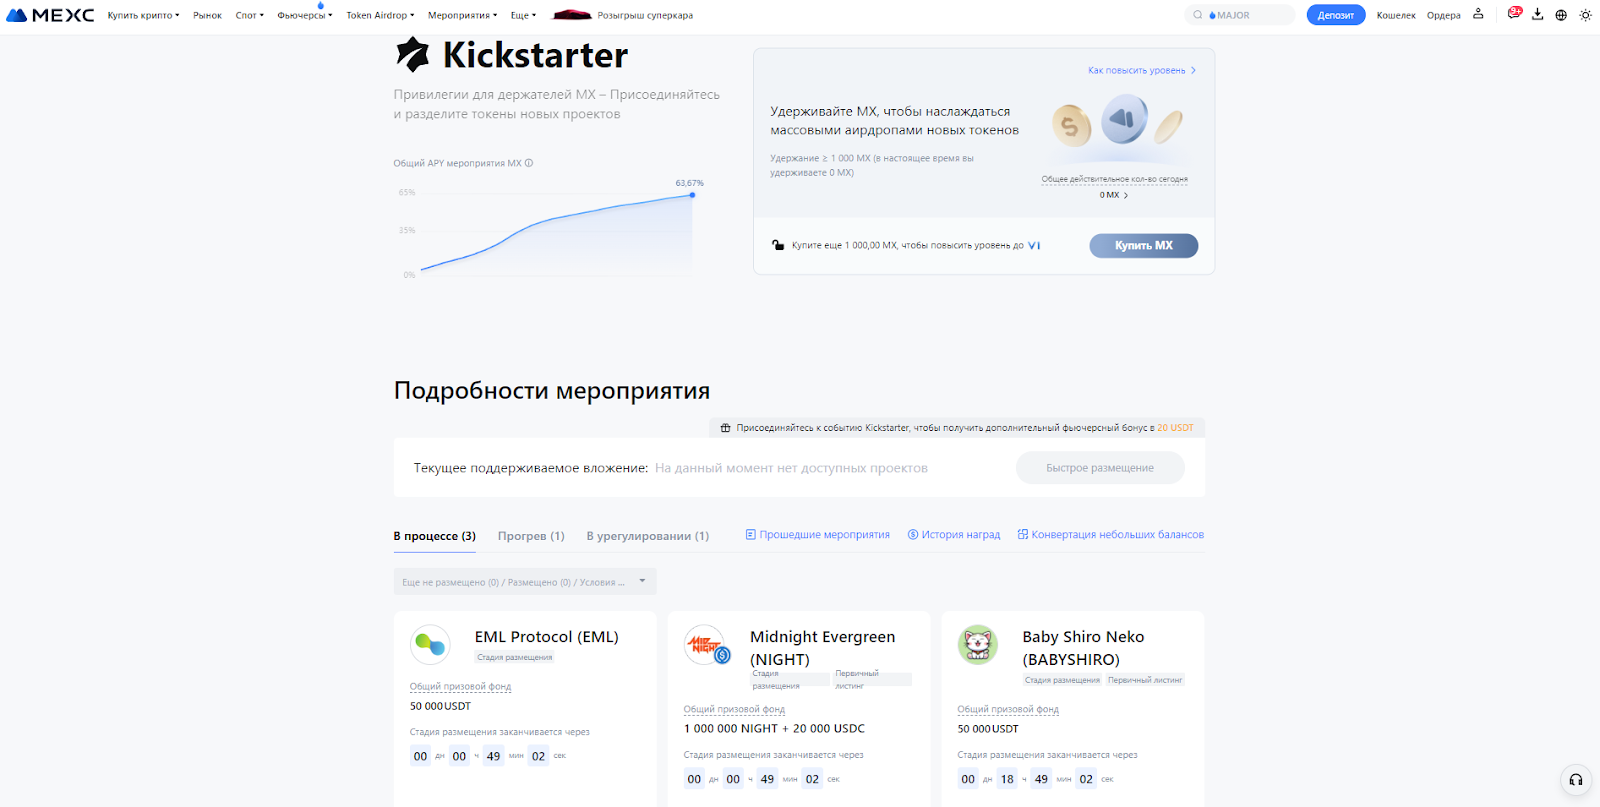Image resolution: width=1600 pixels, height=807 pixels.
Task: Open Конвертация небольших балансов link
Action: (x=1111, y=535)
